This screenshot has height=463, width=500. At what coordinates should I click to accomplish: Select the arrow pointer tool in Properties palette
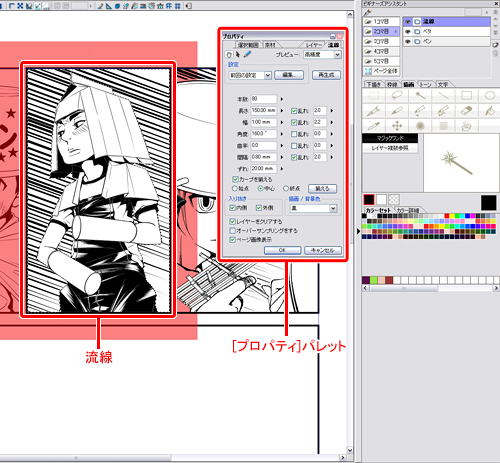[x=238, y=54]
